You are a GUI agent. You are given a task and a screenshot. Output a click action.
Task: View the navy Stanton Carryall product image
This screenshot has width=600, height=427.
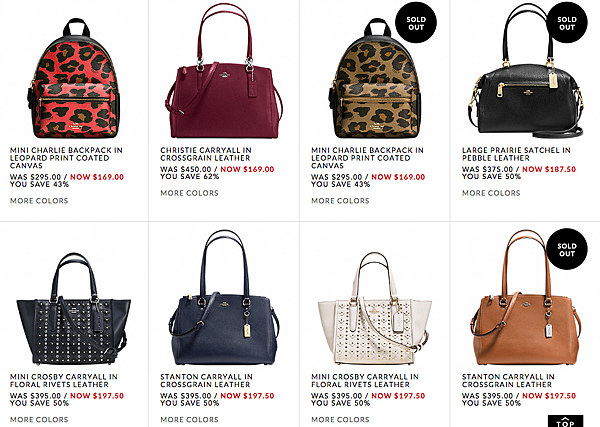pyautogui.click(x=225, y=298)
